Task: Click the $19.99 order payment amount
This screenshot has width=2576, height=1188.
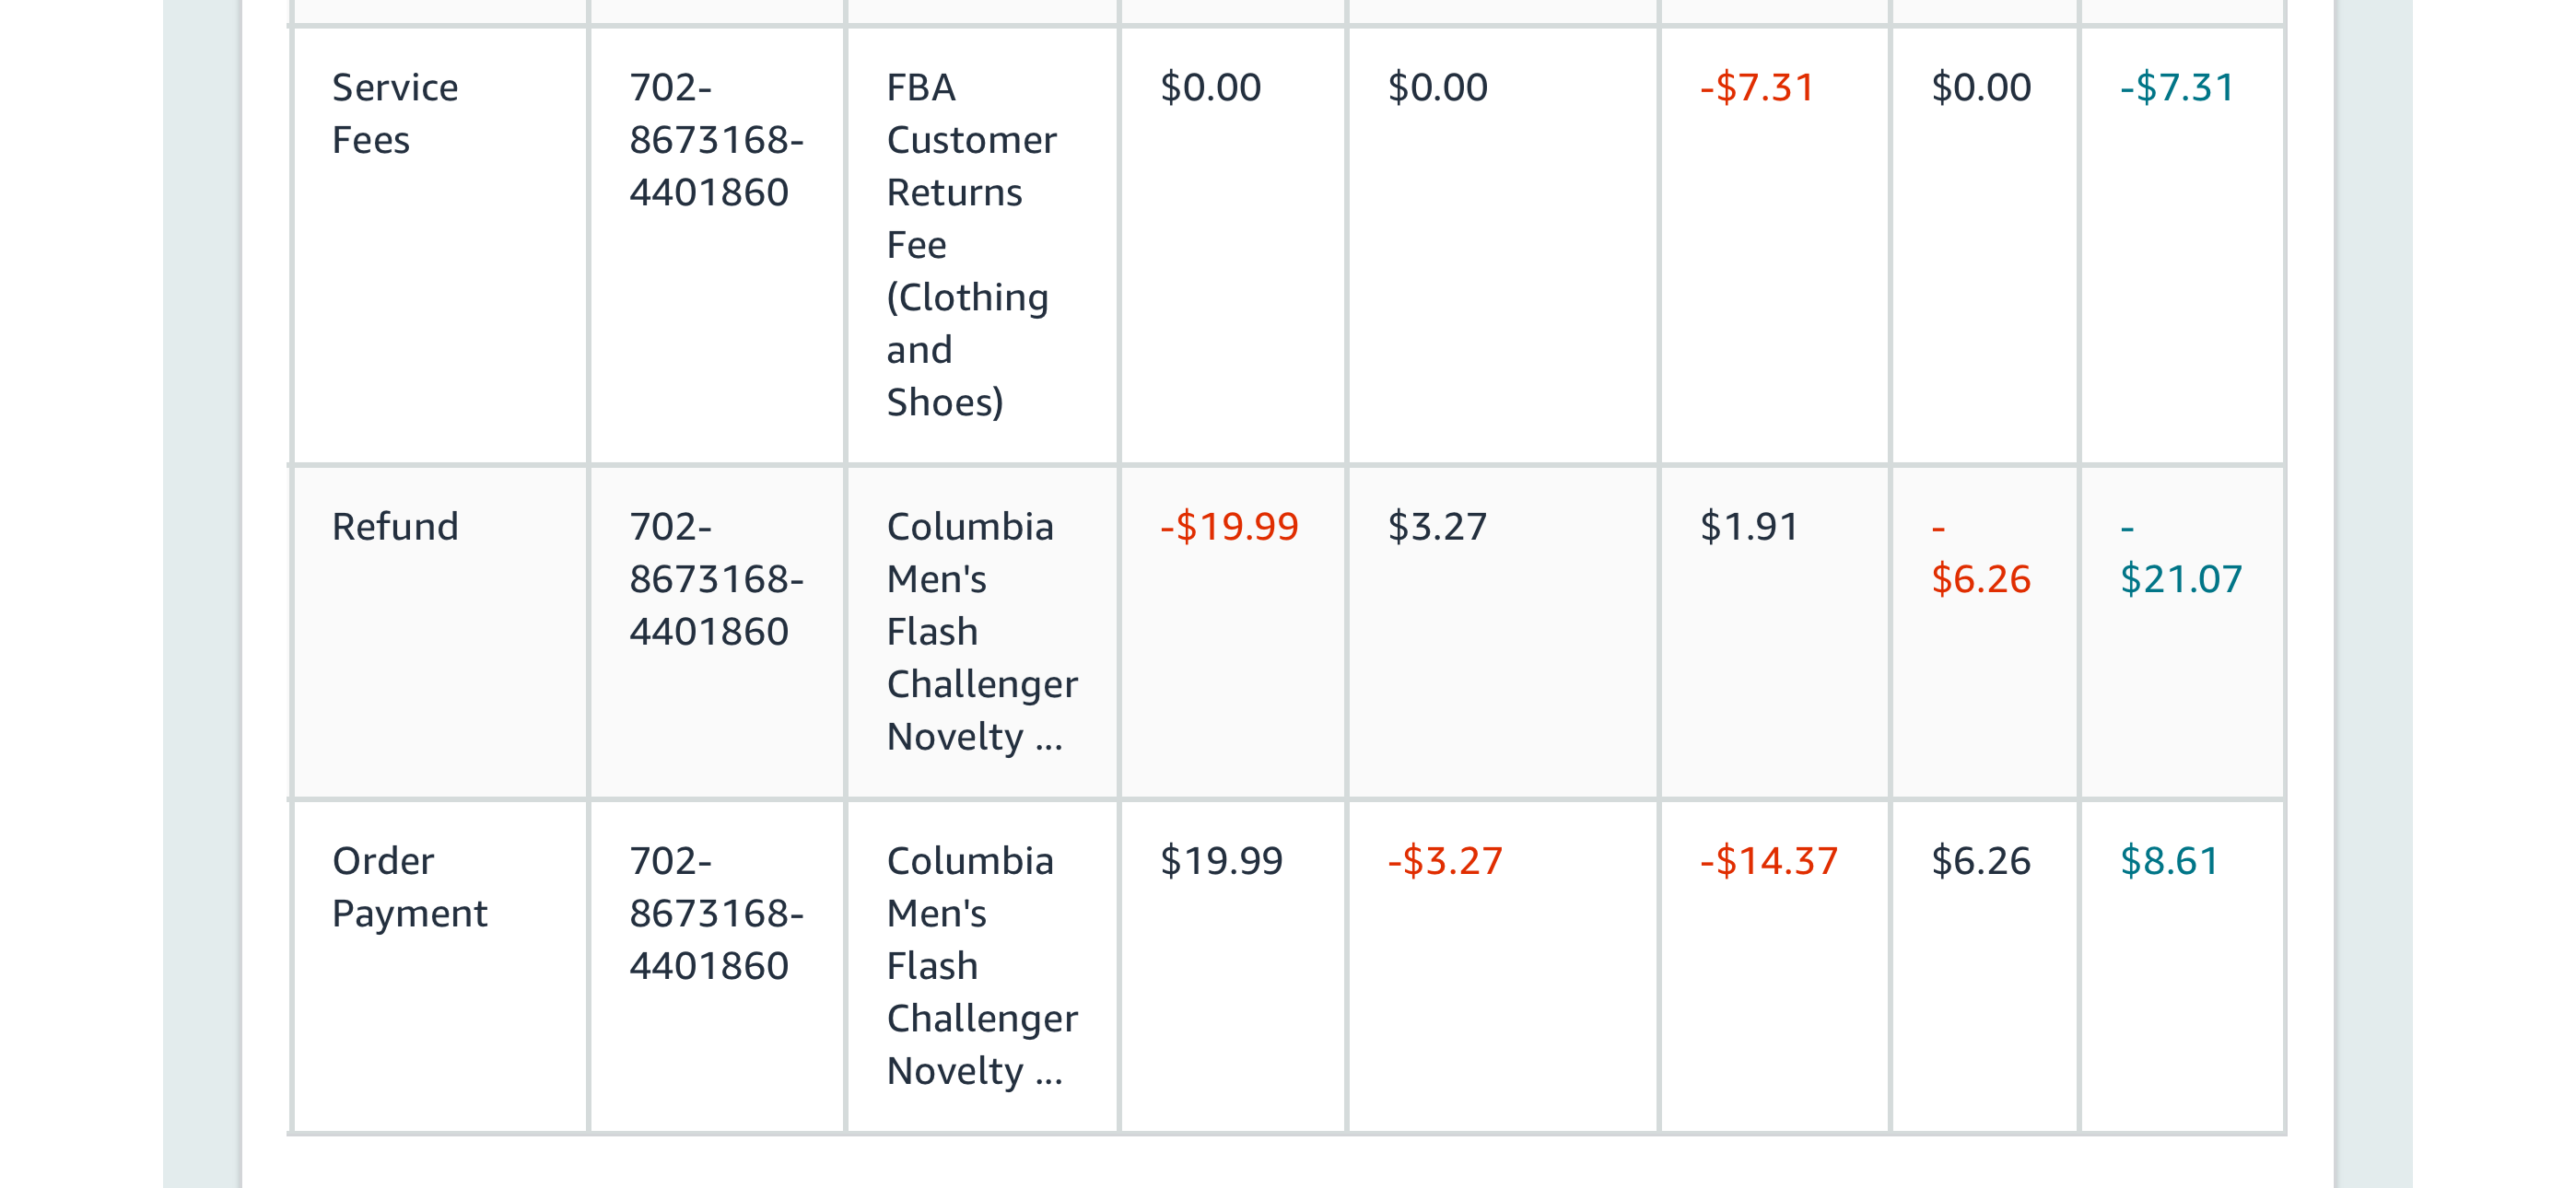Action: 1221,860
